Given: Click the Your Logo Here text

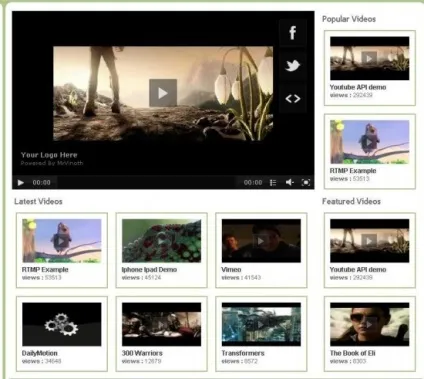Looking at the screenshot, I should tap(49, 155).
